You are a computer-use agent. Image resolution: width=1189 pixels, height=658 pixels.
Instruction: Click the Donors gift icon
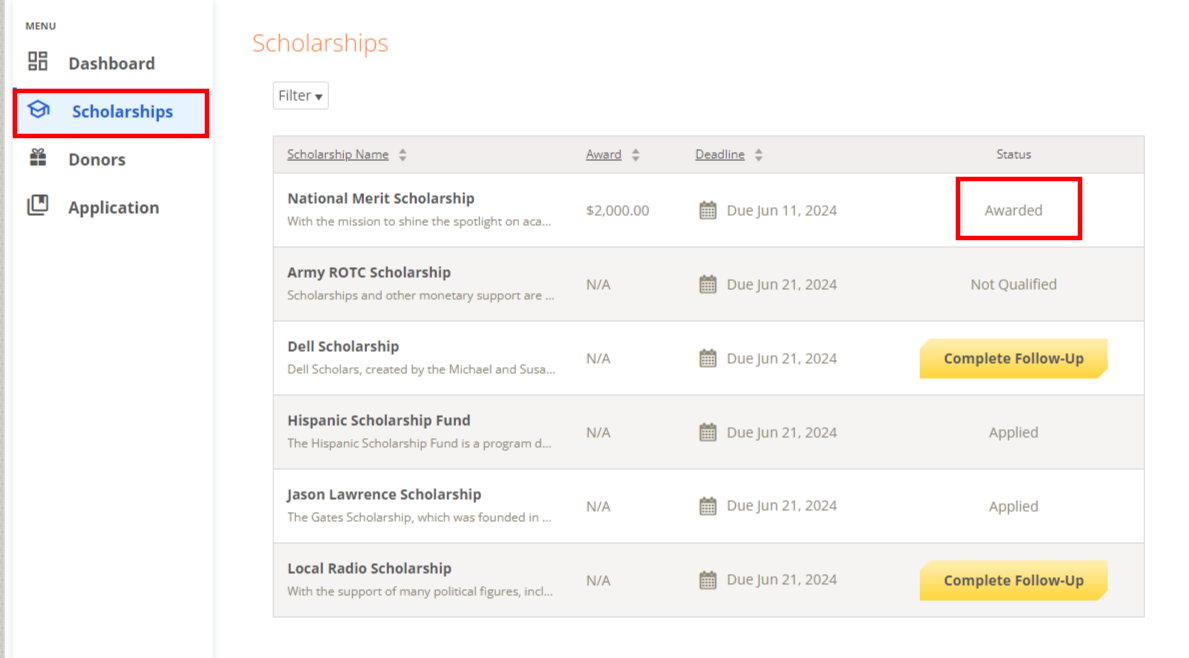[x=38, y=158]
